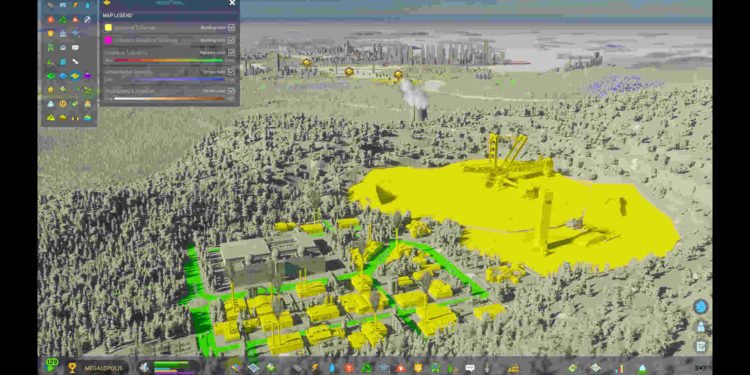Toggle the fourth legend row checkbox
The height and width of the screenshot is (375, 750).
(231, 72)
